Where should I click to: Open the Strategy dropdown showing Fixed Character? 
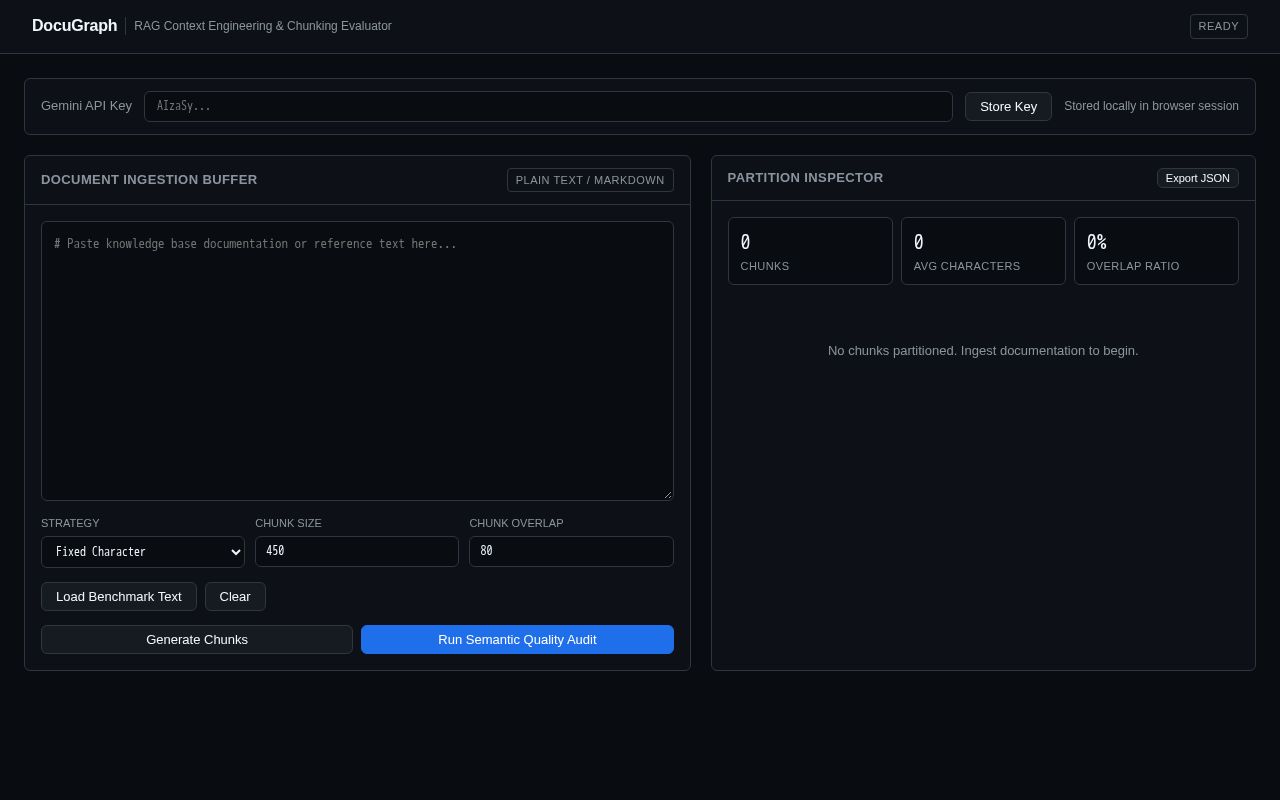(x=143, y=552)
